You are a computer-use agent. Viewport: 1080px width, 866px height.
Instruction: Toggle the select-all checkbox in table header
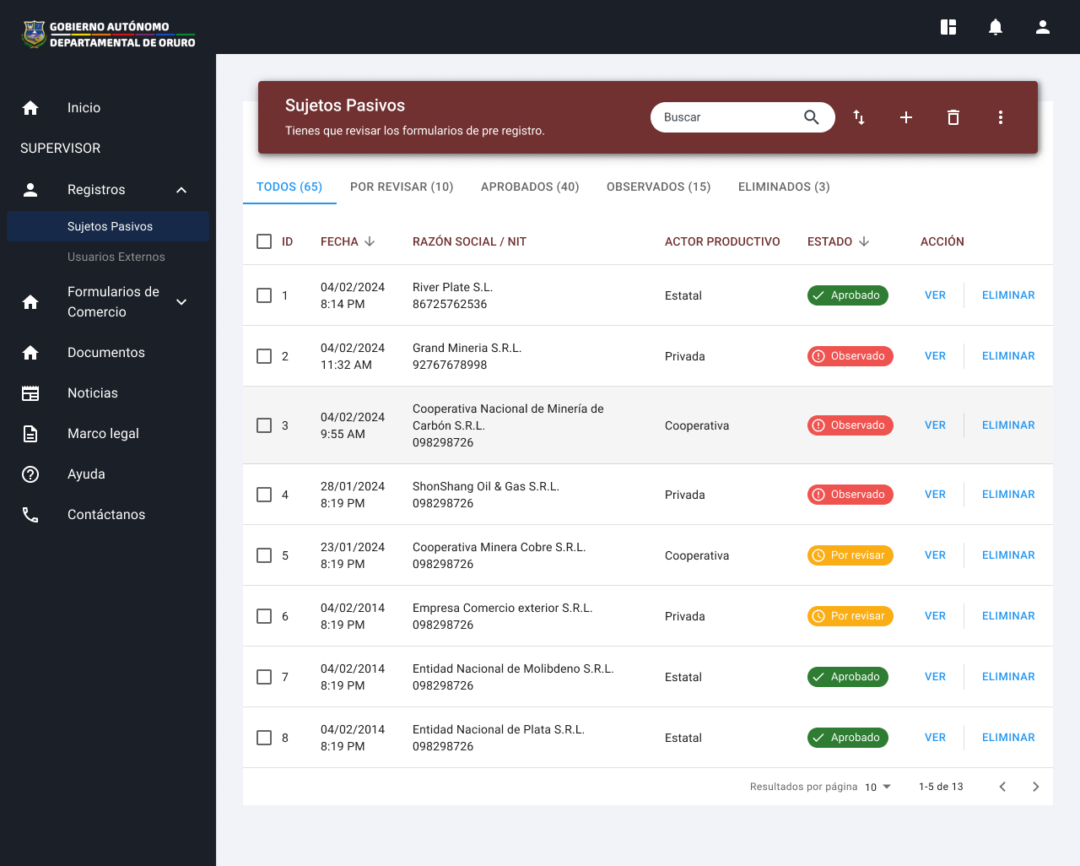[x=264, y=242]
